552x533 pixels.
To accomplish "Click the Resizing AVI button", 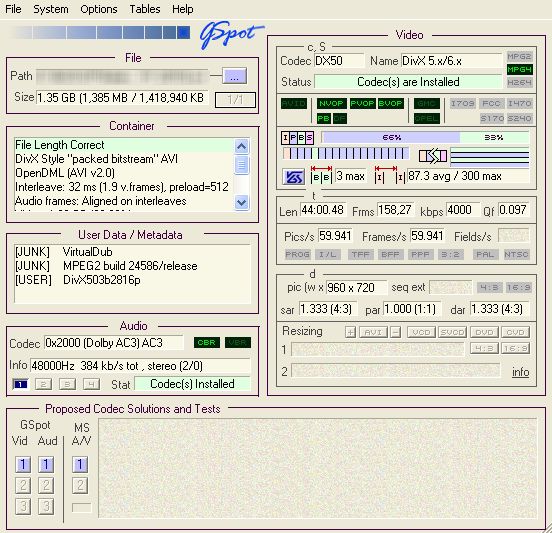I will [373, 332].
